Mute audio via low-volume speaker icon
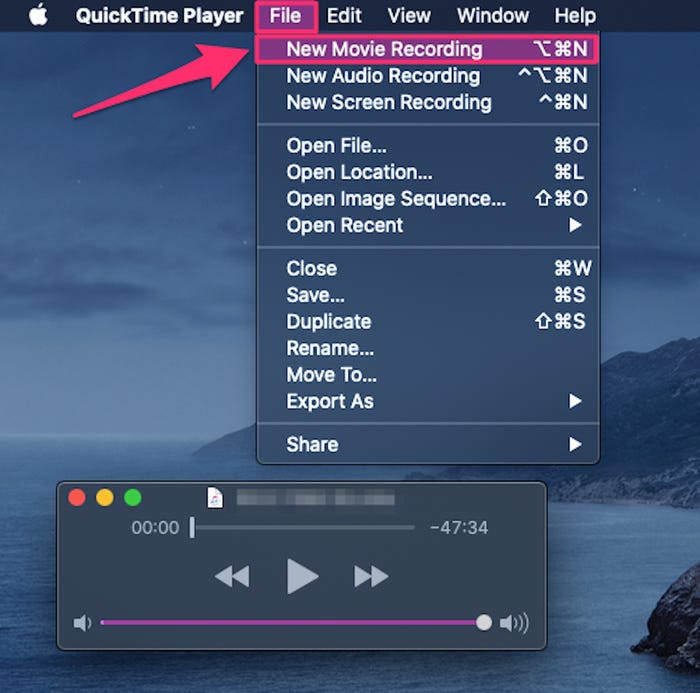 pyautogui.click(x=82, y=622)
